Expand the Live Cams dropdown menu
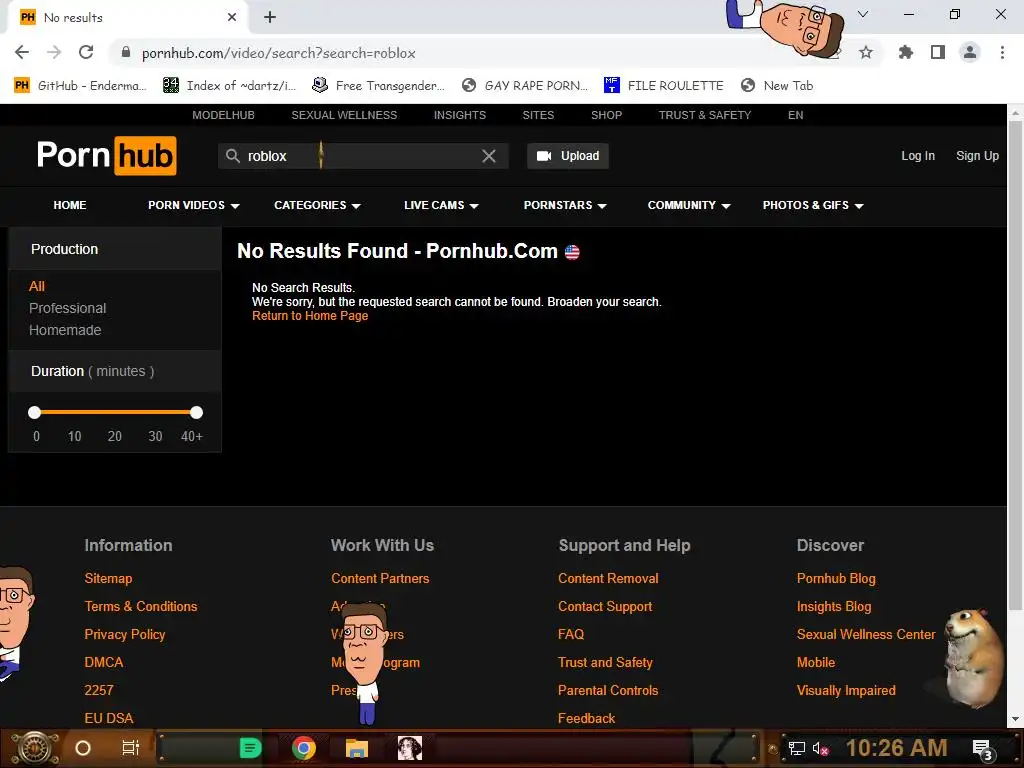The image size is (1024, 768). click(x=441, y=205)
